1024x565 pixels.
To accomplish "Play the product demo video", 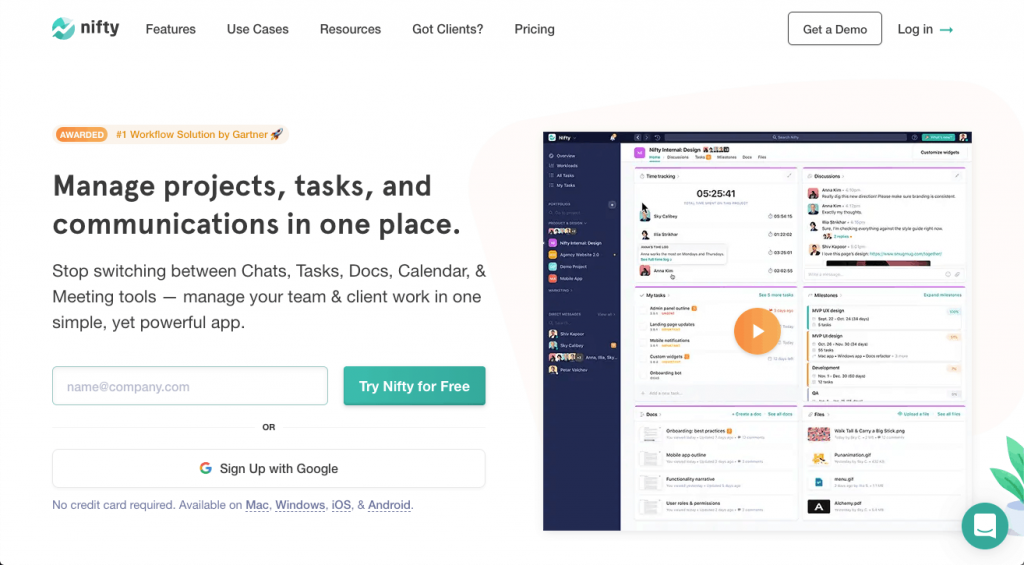I will [757, 331].
